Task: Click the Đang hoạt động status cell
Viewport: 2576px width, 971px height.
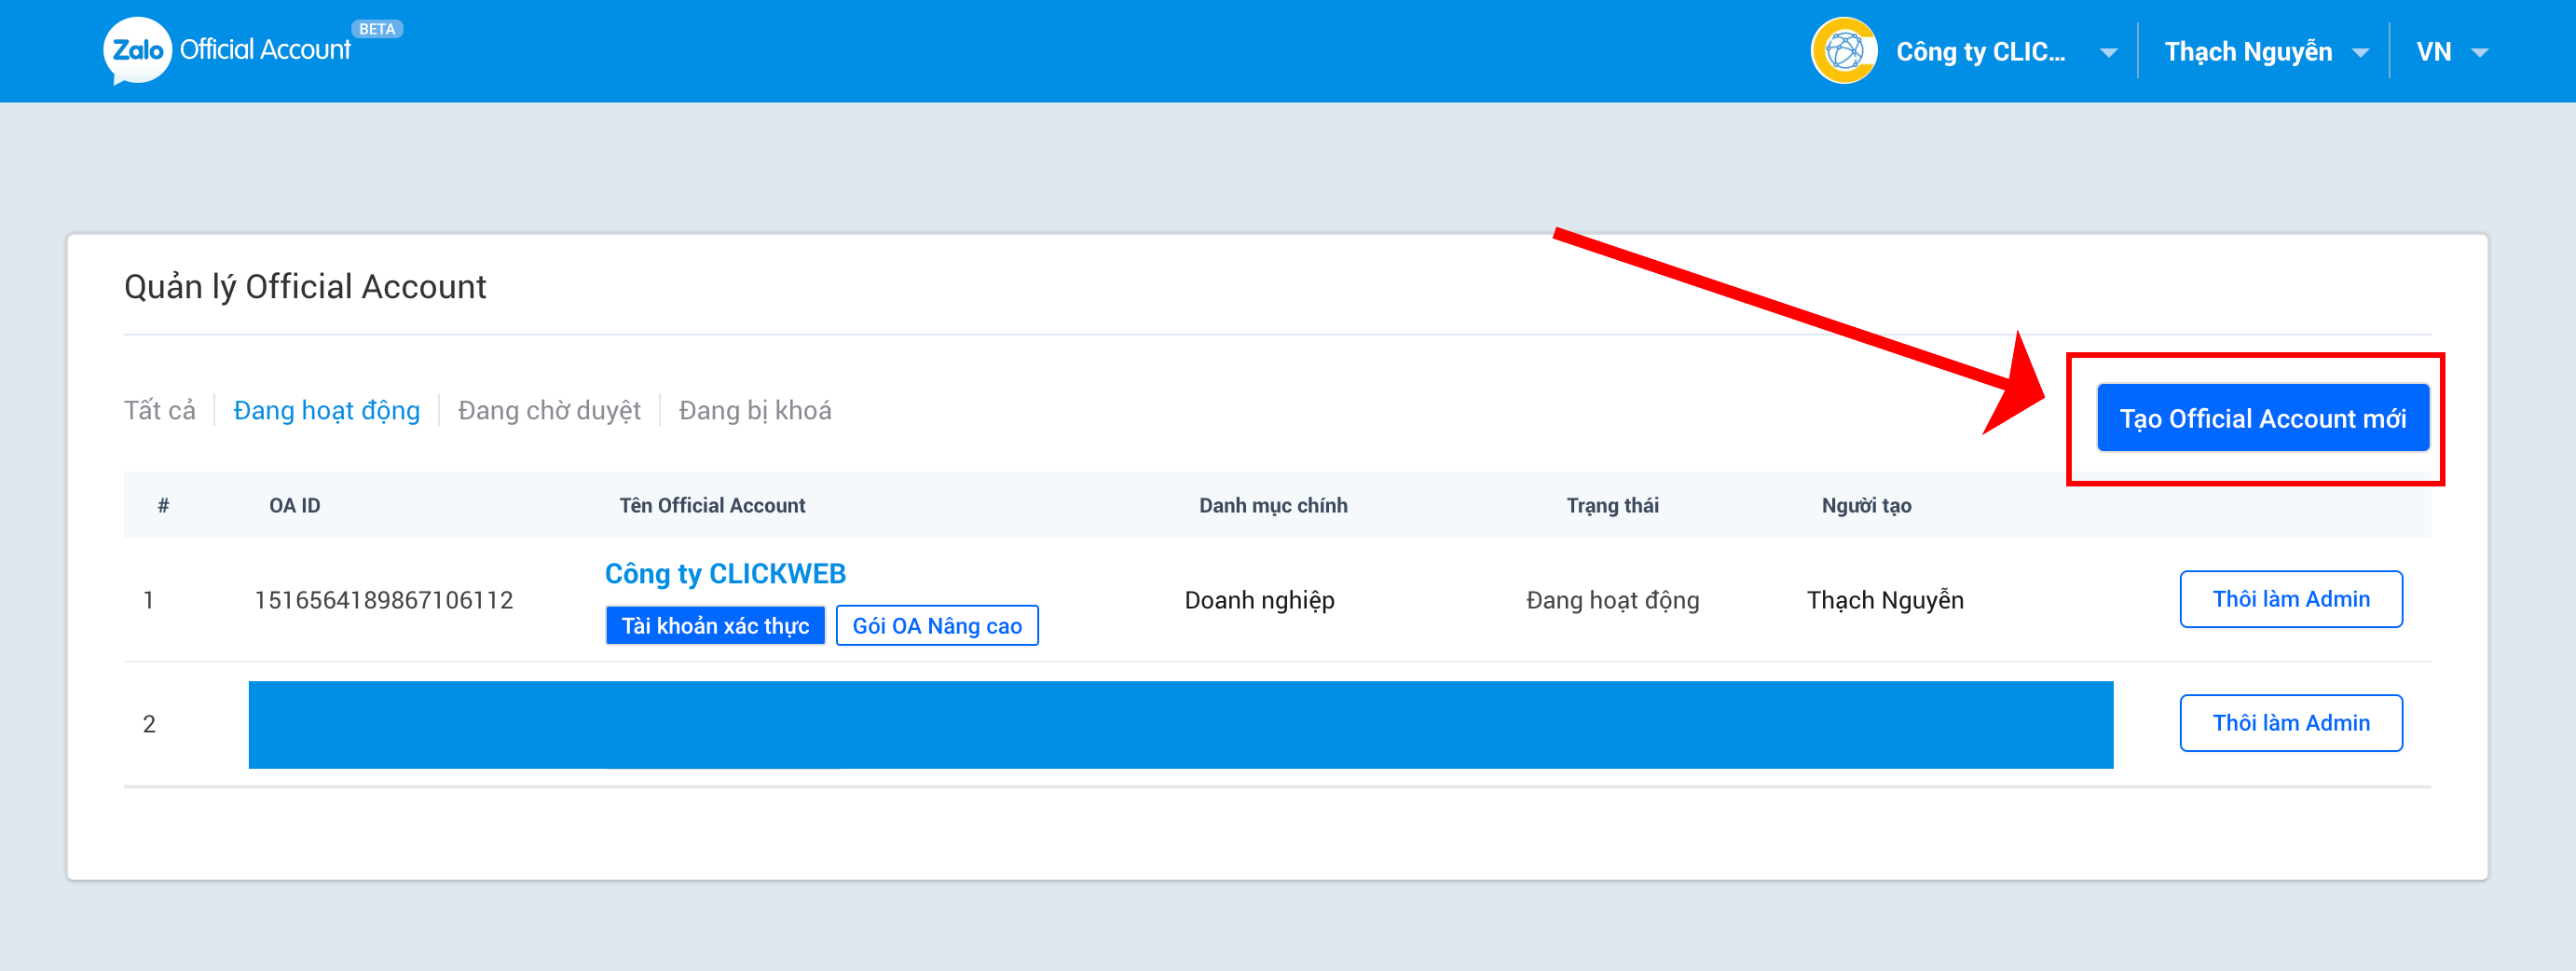Action: 1613,600
